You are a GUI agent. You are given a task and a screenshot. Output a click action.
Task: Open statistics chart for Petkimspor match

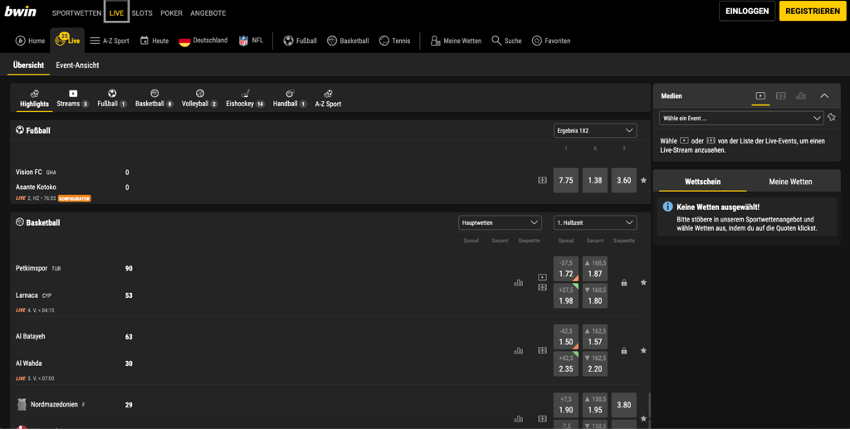pos(518,283)
